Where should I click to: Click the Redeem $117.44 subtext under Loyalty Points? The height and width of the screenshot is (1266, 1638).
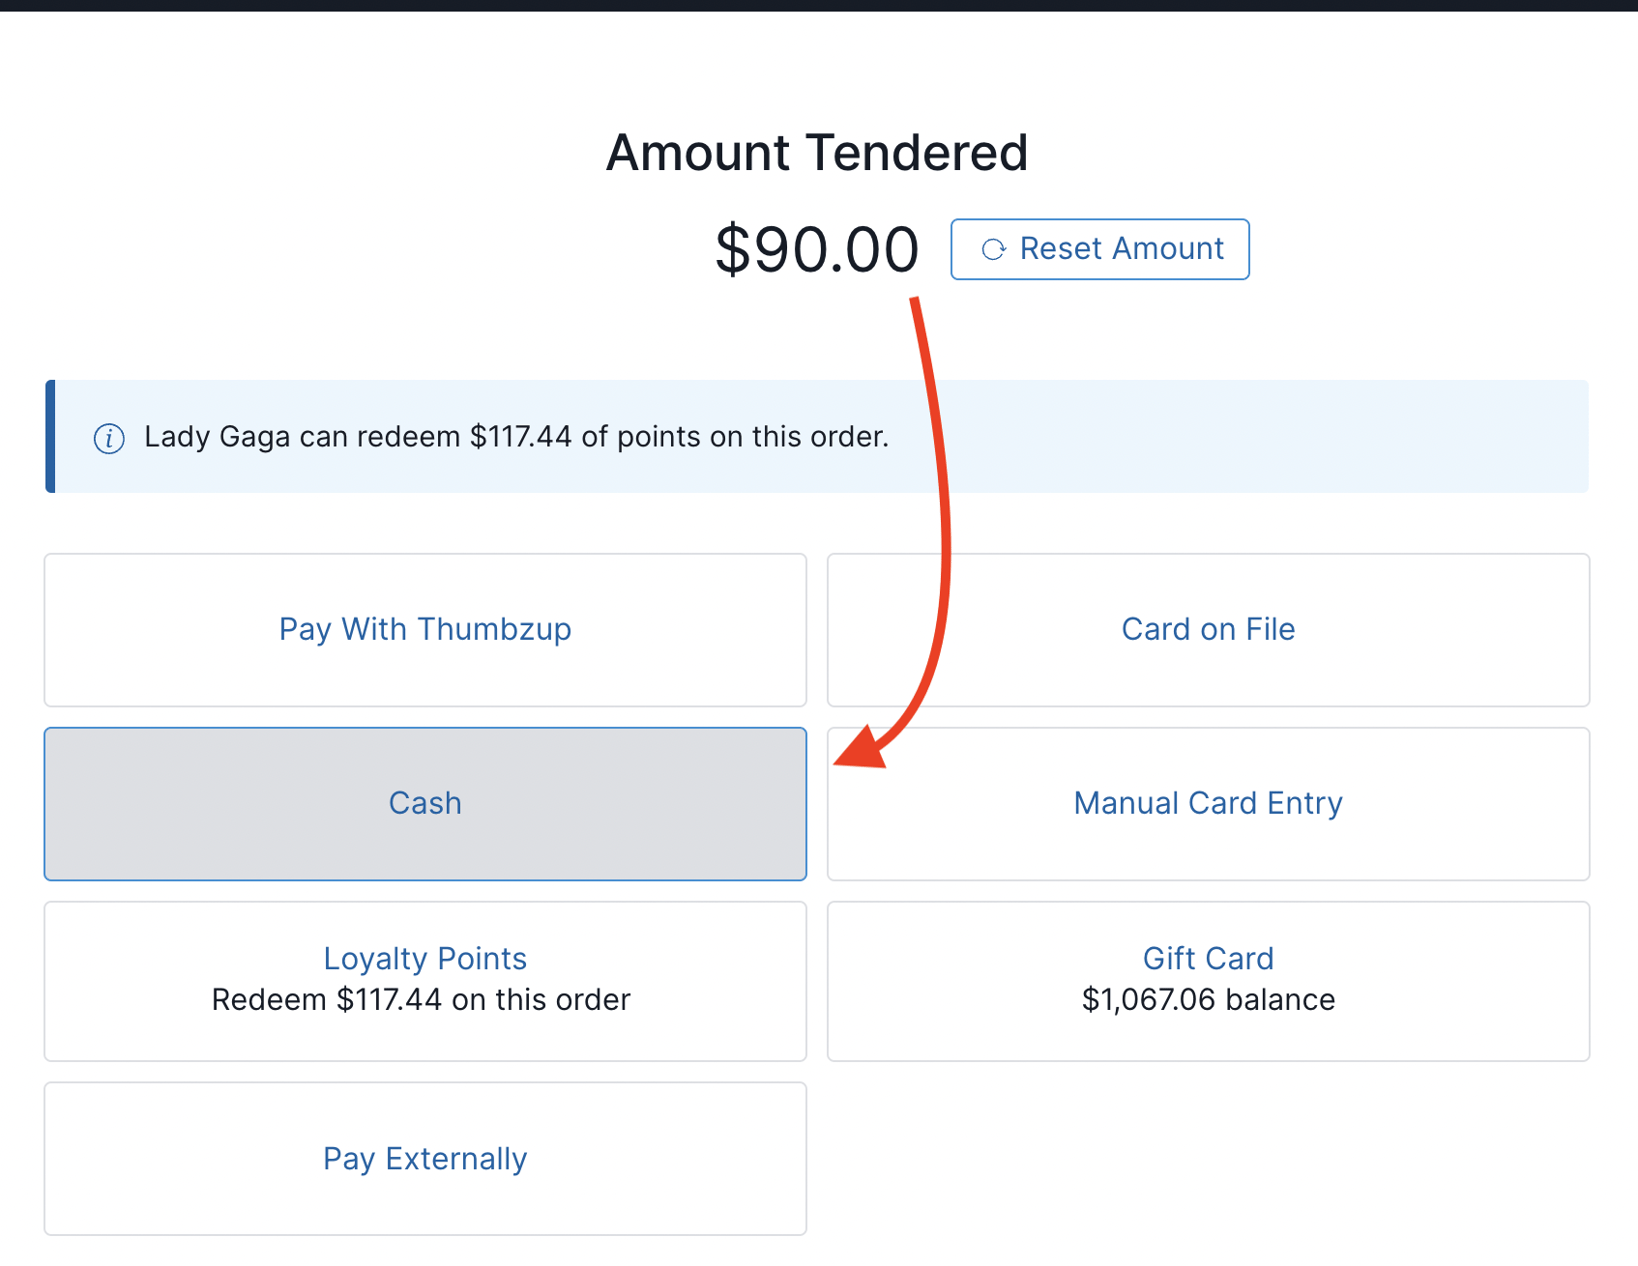[421, 999]
